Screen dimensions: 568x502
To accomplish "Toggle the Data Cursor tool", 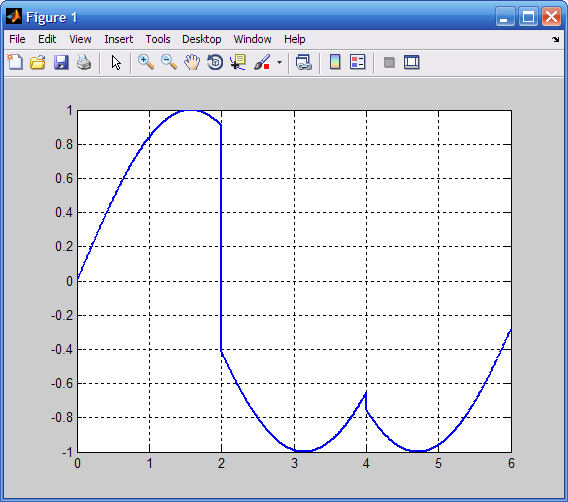I will [x=238, y=62].
